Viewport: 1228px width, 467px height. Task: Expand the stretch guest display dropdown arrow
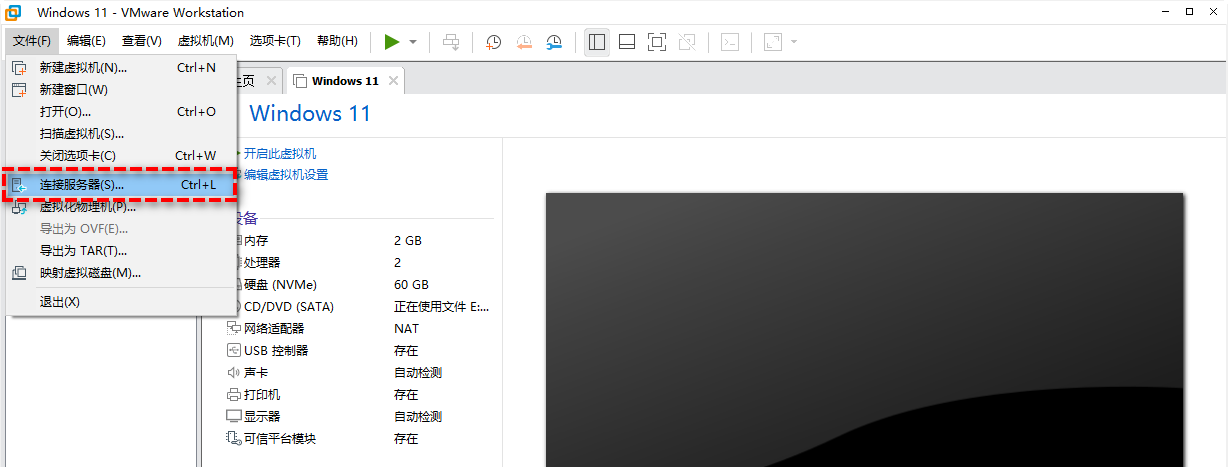(x=794, y=42)
